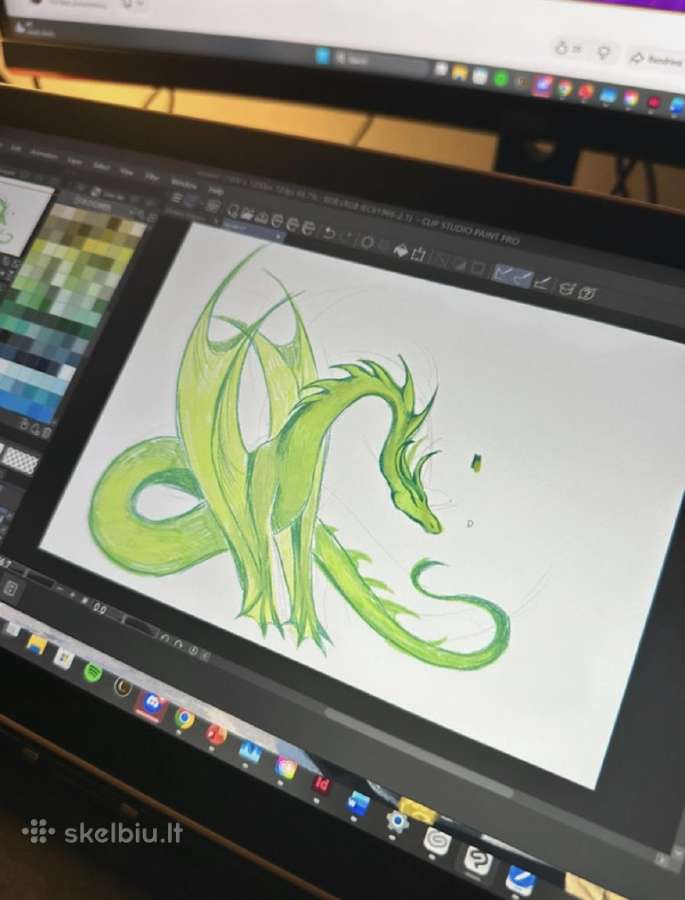Image resolution: width=685 pixels, height=900 pixels.
Task: Click Windows Start button on upper monitor
Action: click(322, 56)
